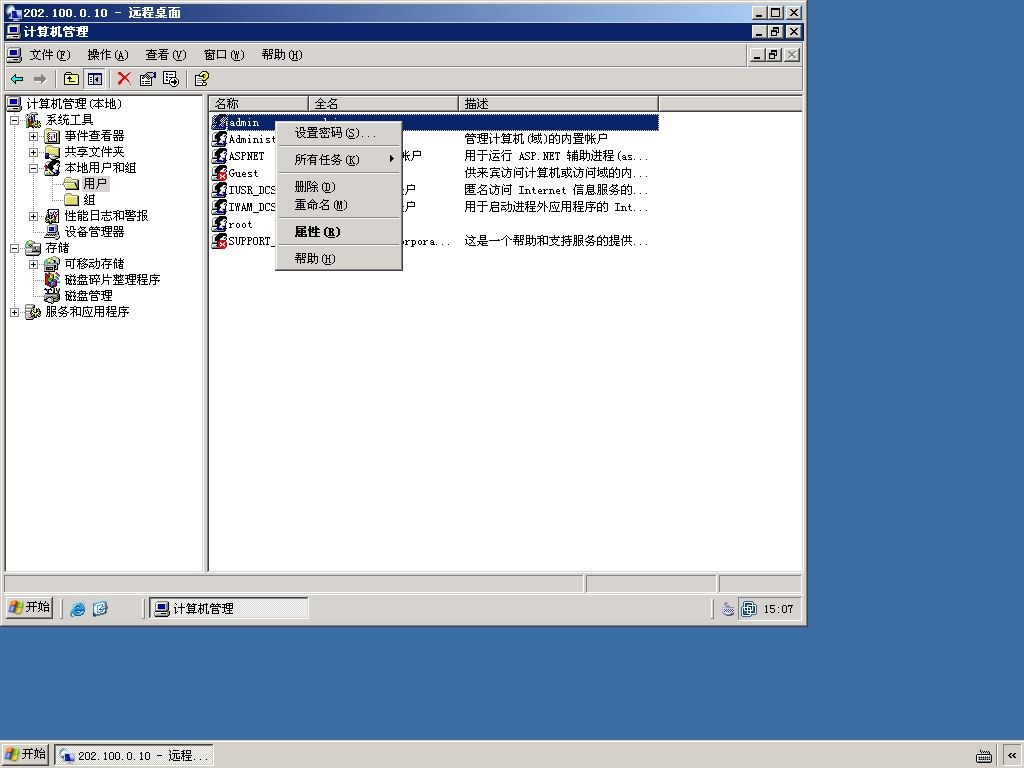Select the IWAM_DCS user icon
The width and height of the screenshot is (1024, 768).
click(219, 207)
